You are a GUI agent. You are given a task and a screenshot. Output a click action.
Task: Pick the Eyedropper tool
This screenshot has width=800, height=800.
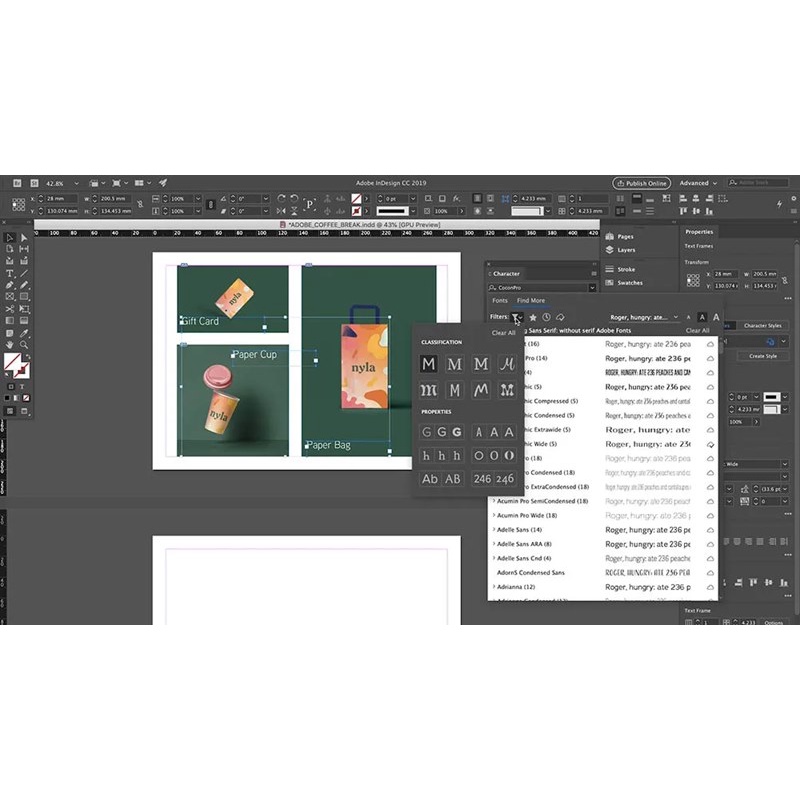24,333
